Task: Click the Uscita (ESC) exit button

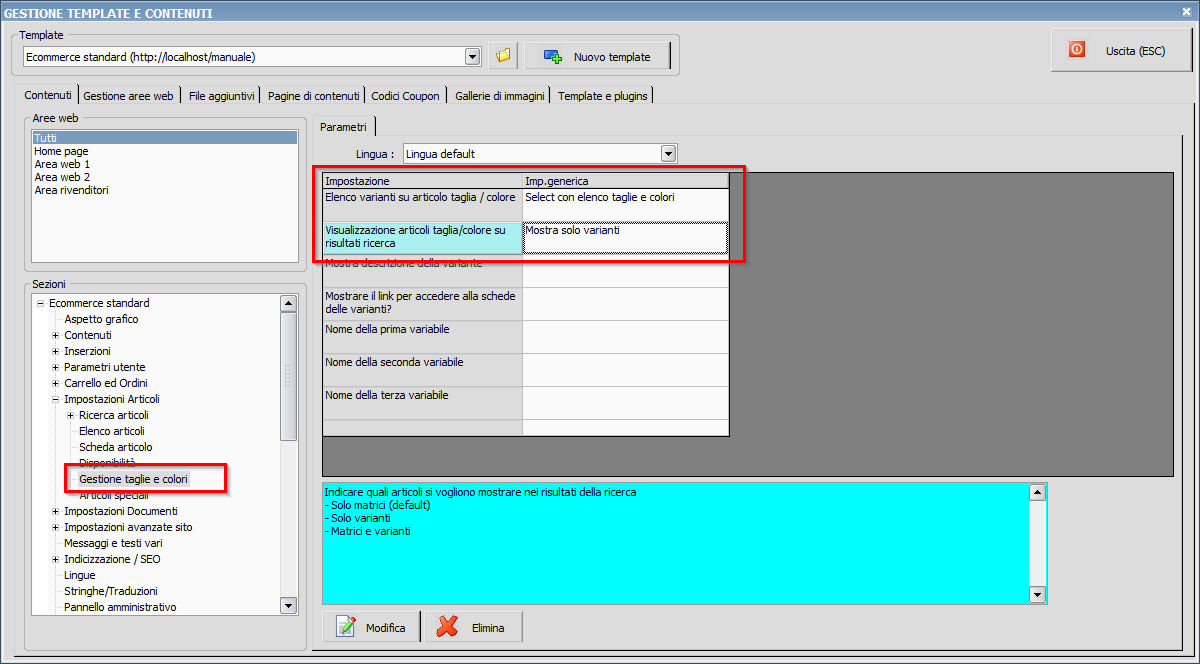Action: pyautogui.click(x=1120, y=50)
